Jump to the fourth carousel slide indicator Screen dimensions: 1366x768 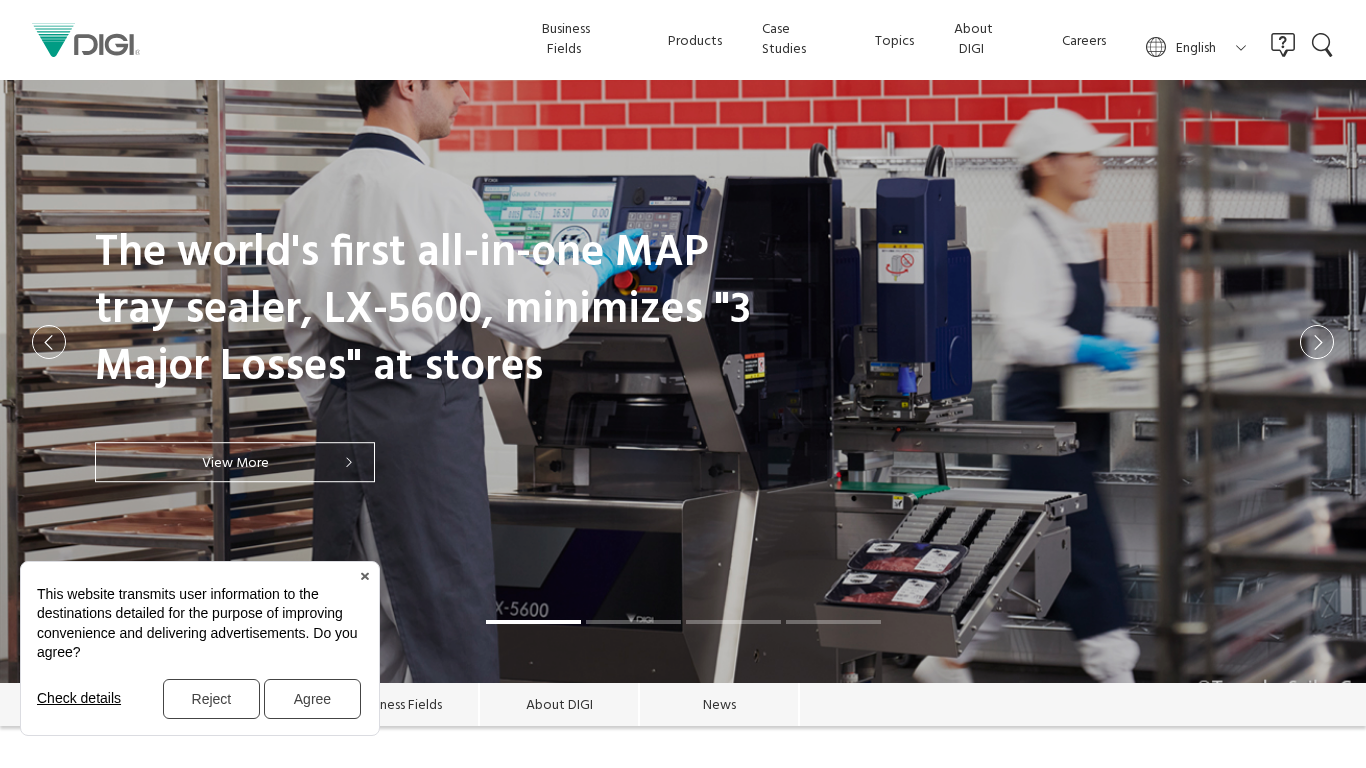tap(833, 622)
